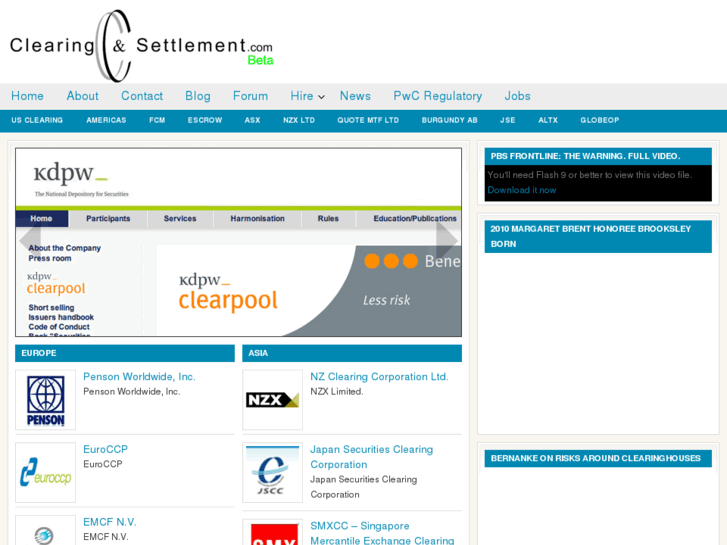Select GLOBEOP category
727x545 pixels.
(599, 120)
